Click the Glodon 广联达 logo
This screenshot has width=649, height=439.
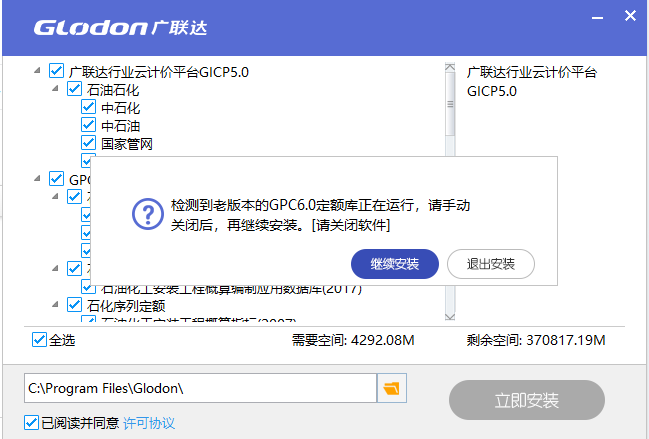120,28
